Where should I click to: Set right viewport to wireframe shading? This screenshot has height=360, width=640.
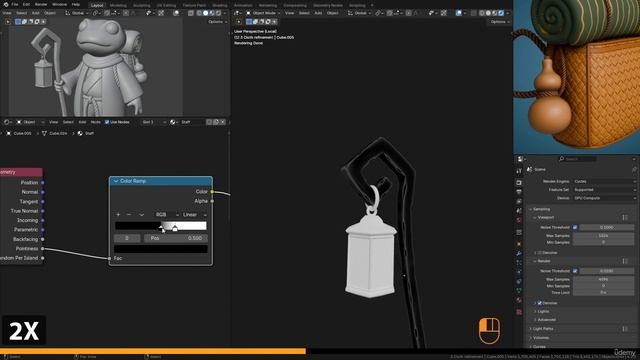pyautogui.click(x=482, y=13)
